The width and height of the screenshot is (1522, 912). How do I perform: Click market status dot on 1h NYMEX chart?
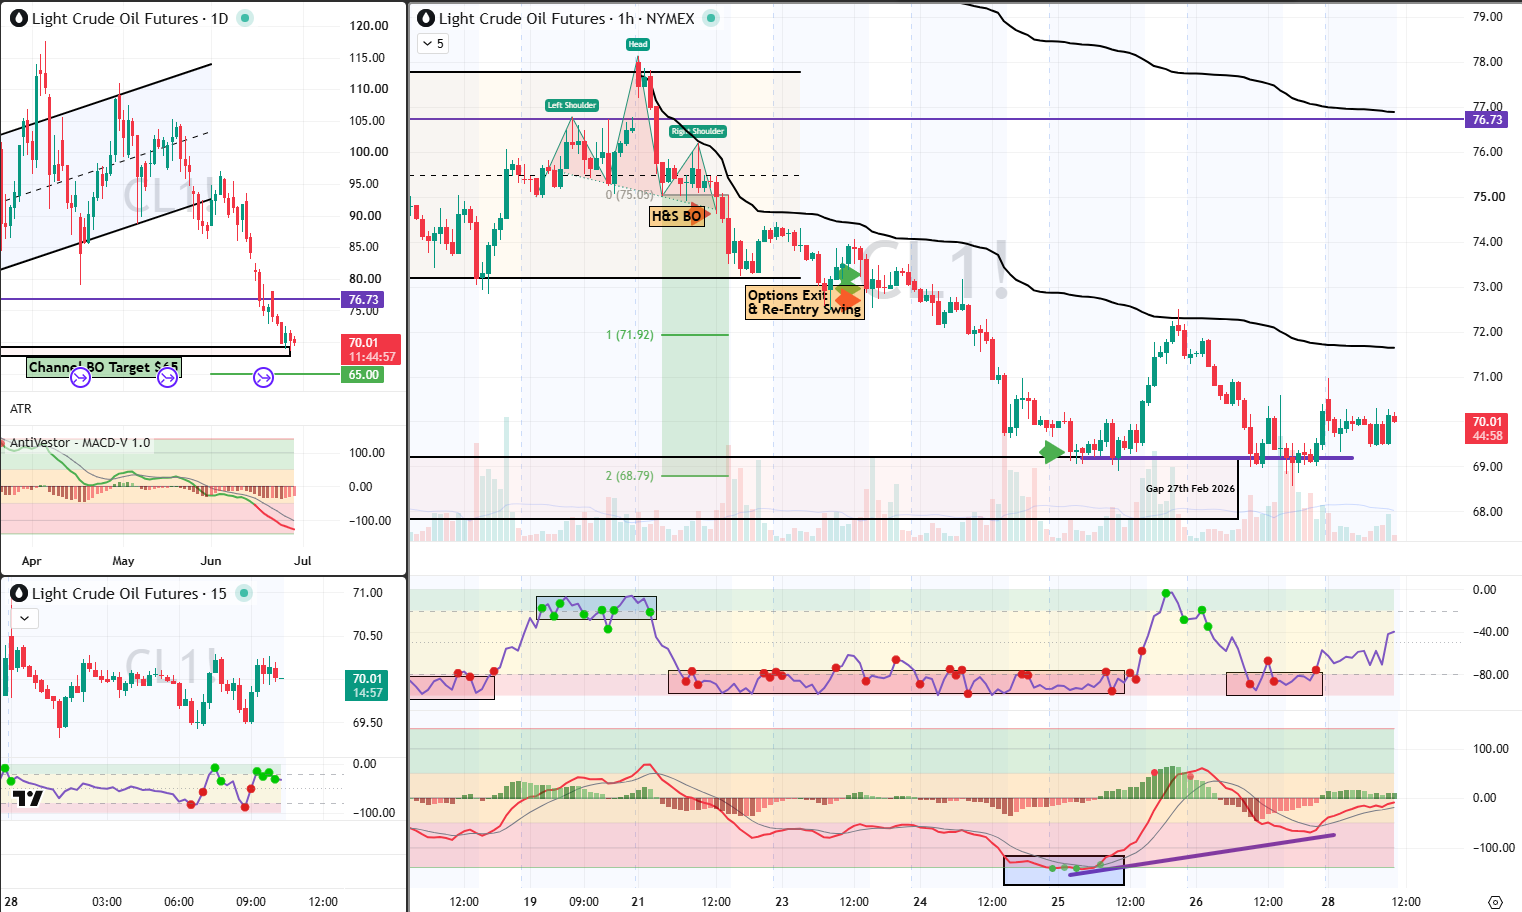click(711, 18)
